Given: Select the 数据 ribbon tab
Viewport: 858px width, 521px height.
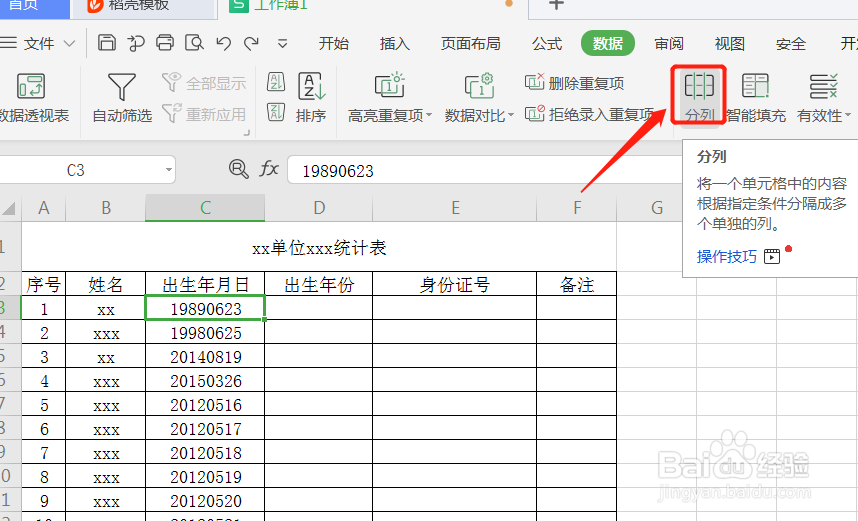Looking at the screenshot, I should point(607,43).
